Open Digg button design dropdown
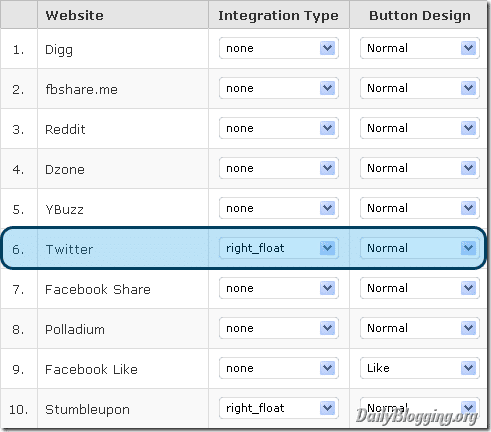The height and width of the screenshot is (432, 491). pyautogui.click(x=420, y=48)
